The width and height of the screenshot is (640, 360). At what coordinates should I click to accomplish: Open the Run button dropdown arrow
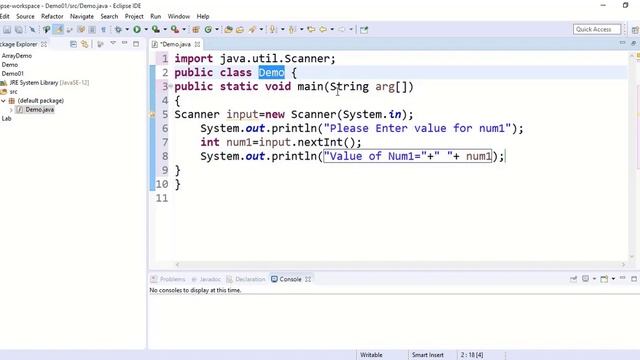click(x=146, y=29)
